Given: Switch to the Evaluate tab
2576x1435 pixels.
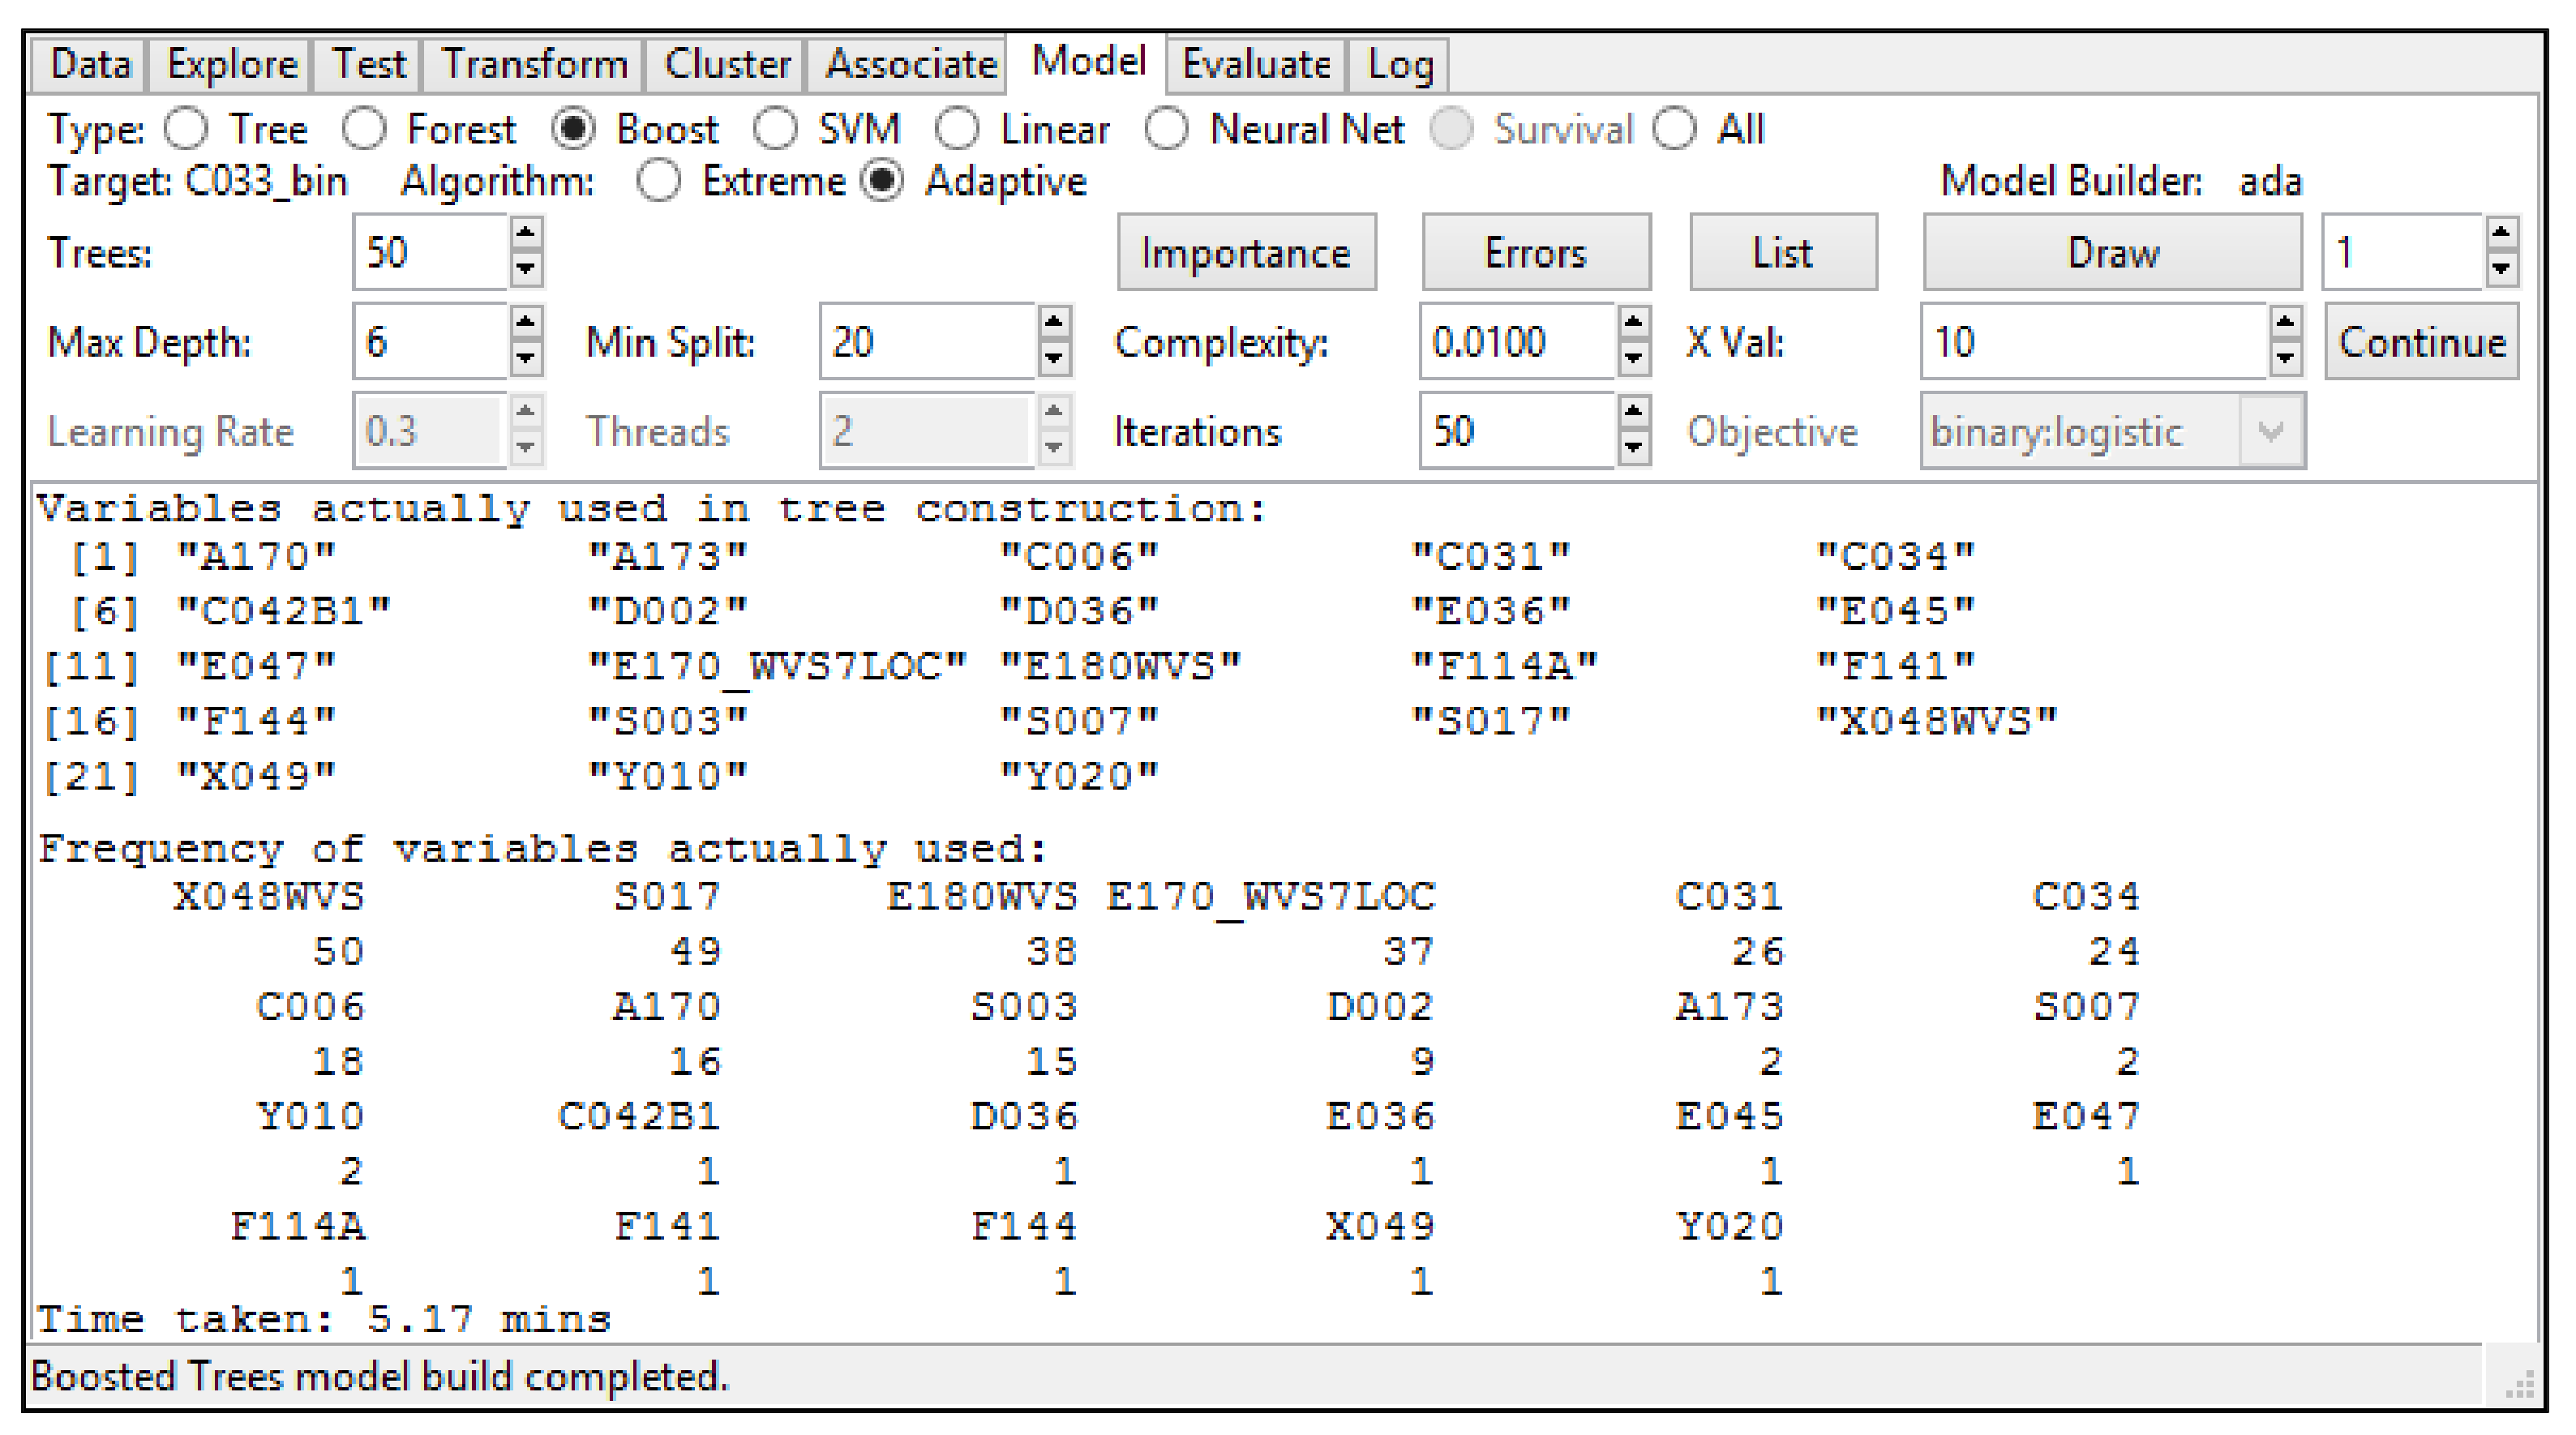Looking at the screenshot, I should click(1256, 65).
